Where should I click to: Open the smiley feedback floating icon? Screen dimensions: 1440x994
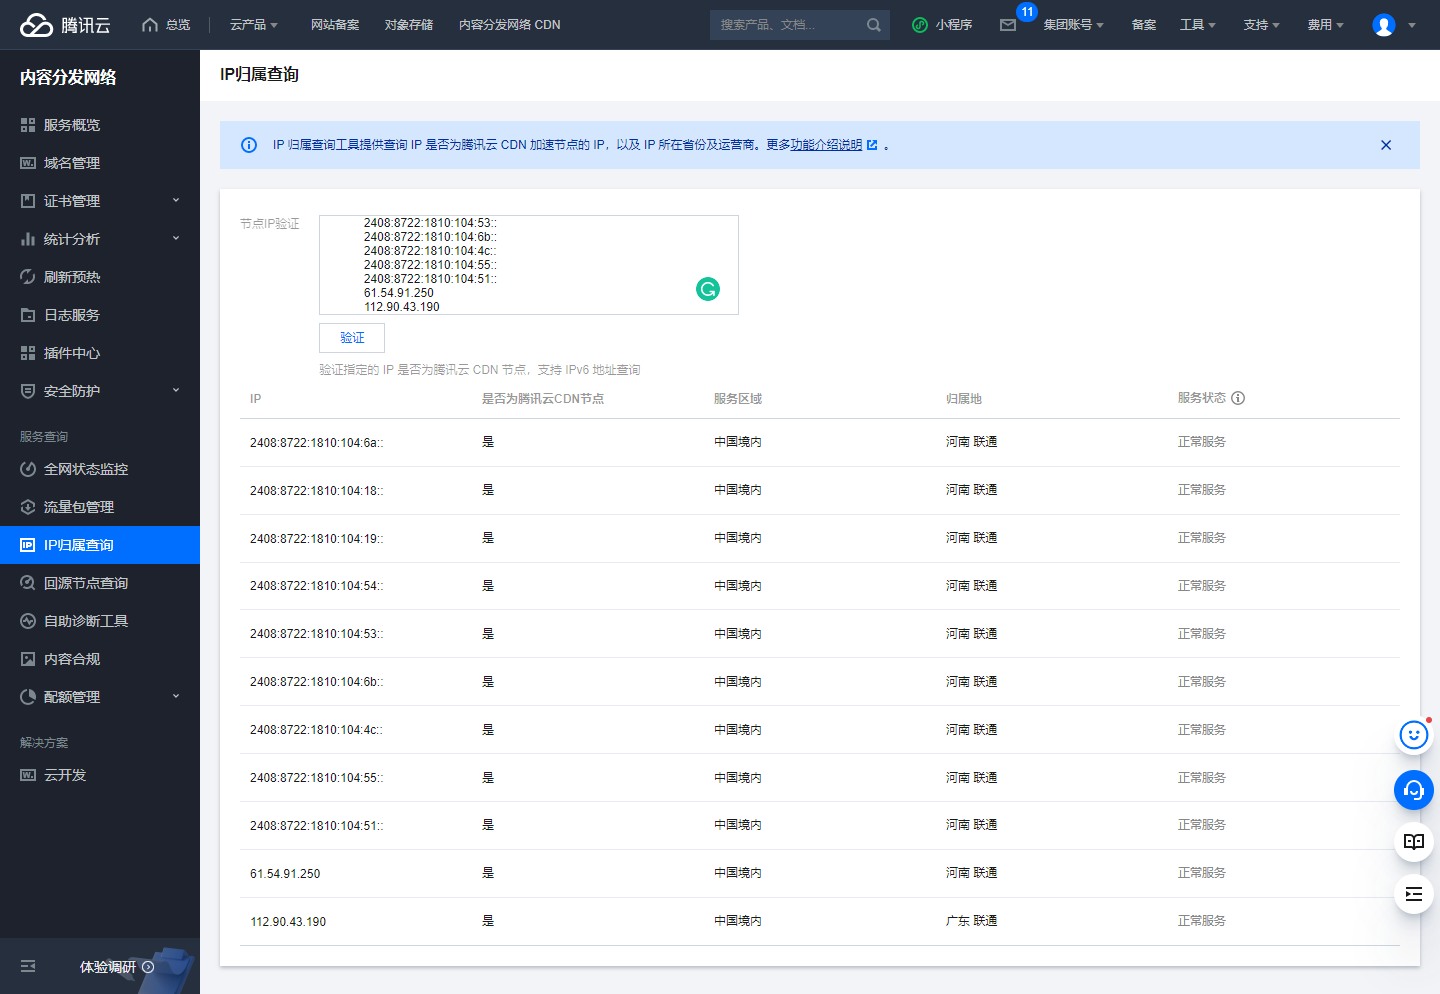click(x=1414, y=736)
